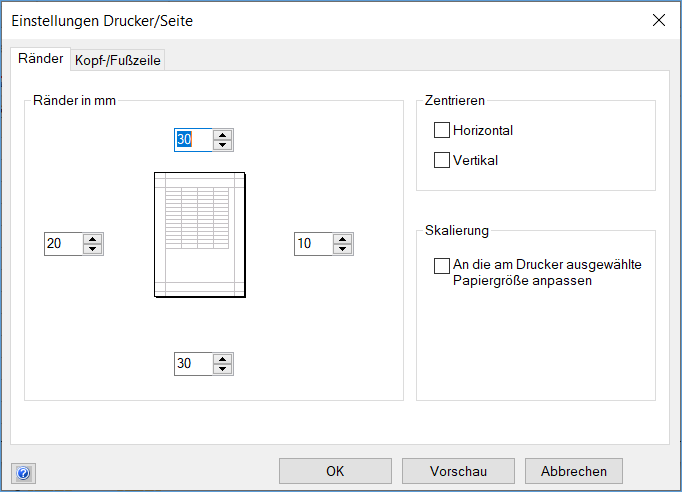This screenshot has height=492, width=682.
Task: Toggle fit to printer paper size checkbox
Action: pos(442,266)
